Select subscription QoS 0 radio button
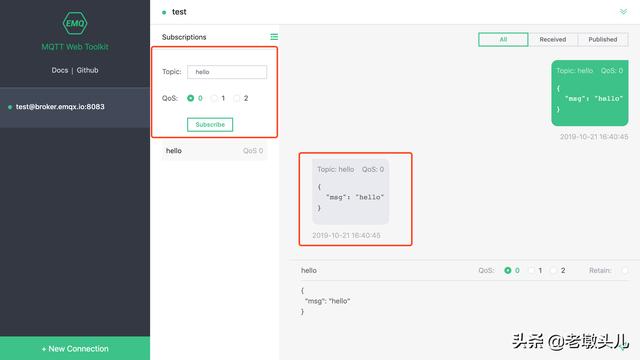Screen dimensions: 640x360 (x=190, y=98)
